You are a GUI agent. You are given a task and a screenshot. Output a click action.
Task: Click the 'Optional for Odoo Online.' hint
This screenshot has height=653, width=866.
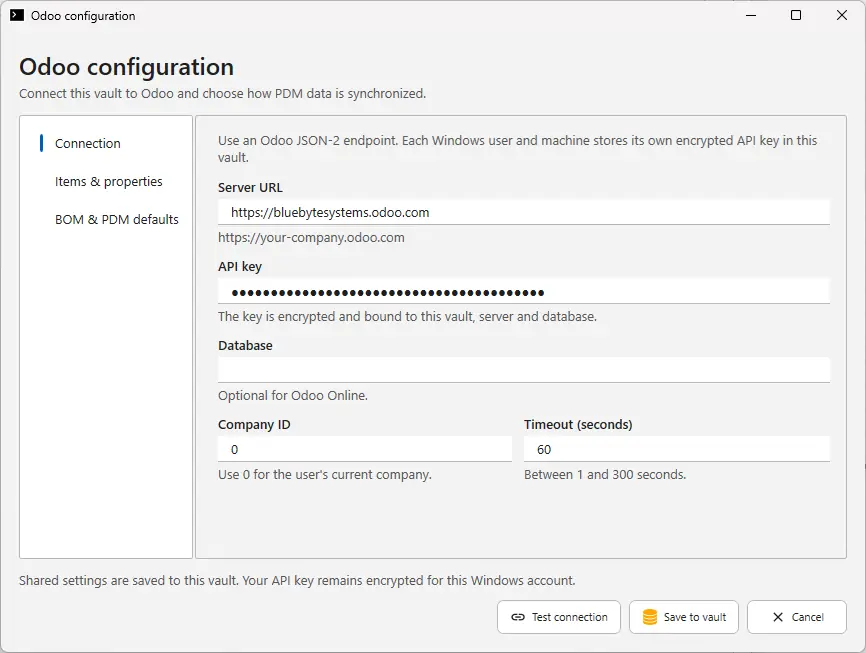(x=293, y=396)
